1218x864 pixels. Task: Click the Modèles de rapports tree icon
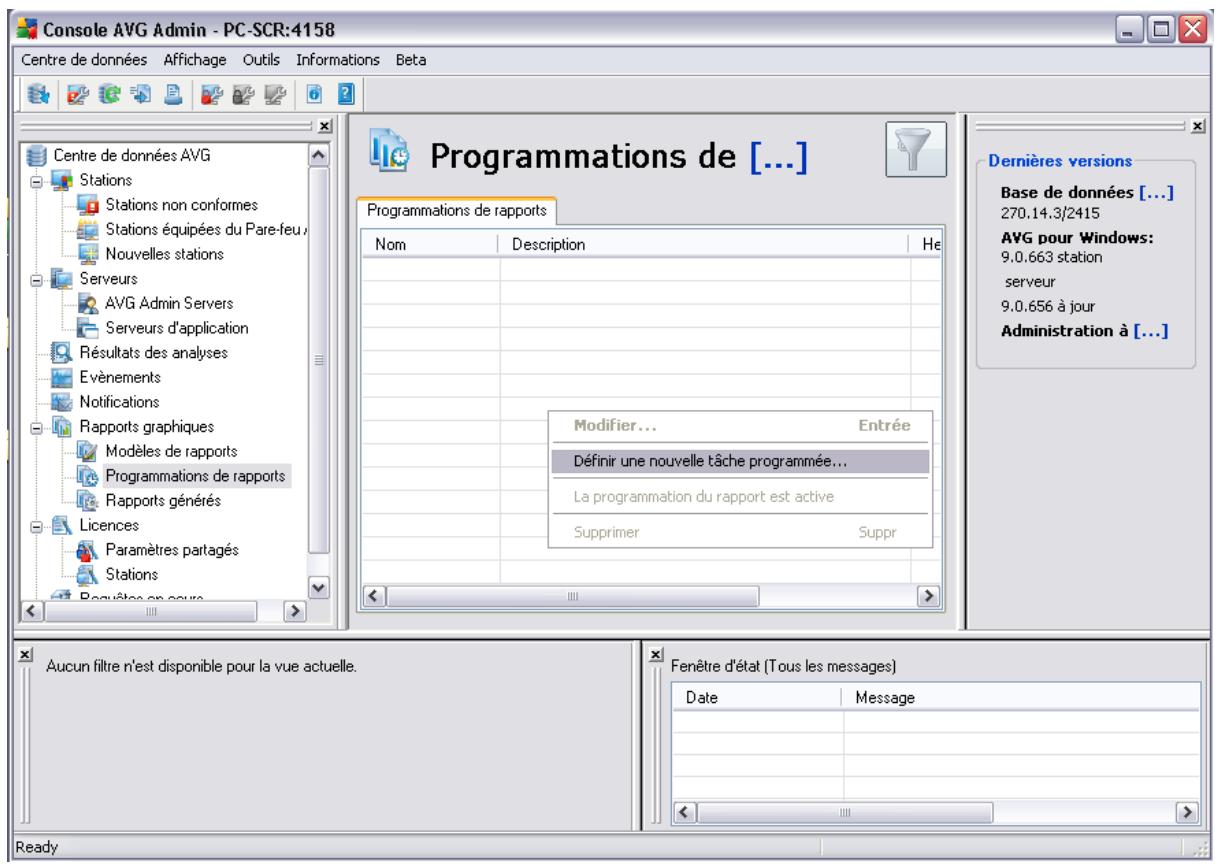point(90,451)
